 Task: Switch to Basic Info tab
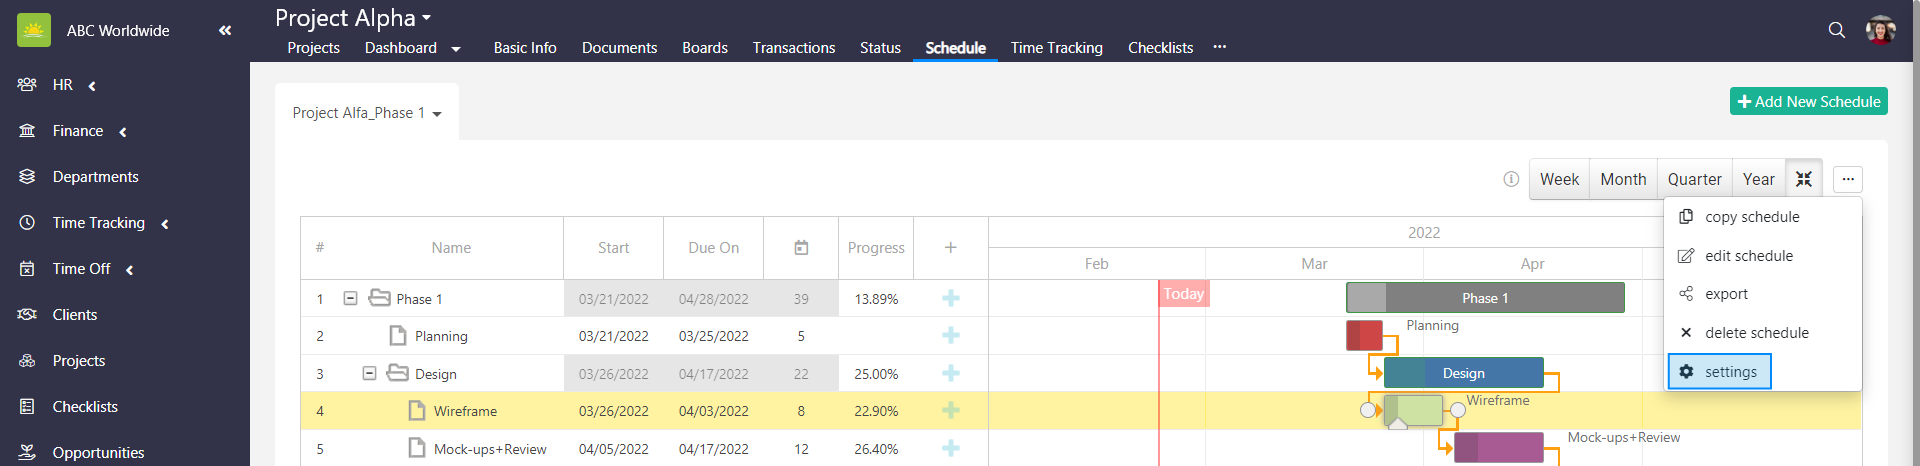click(525, 48)
